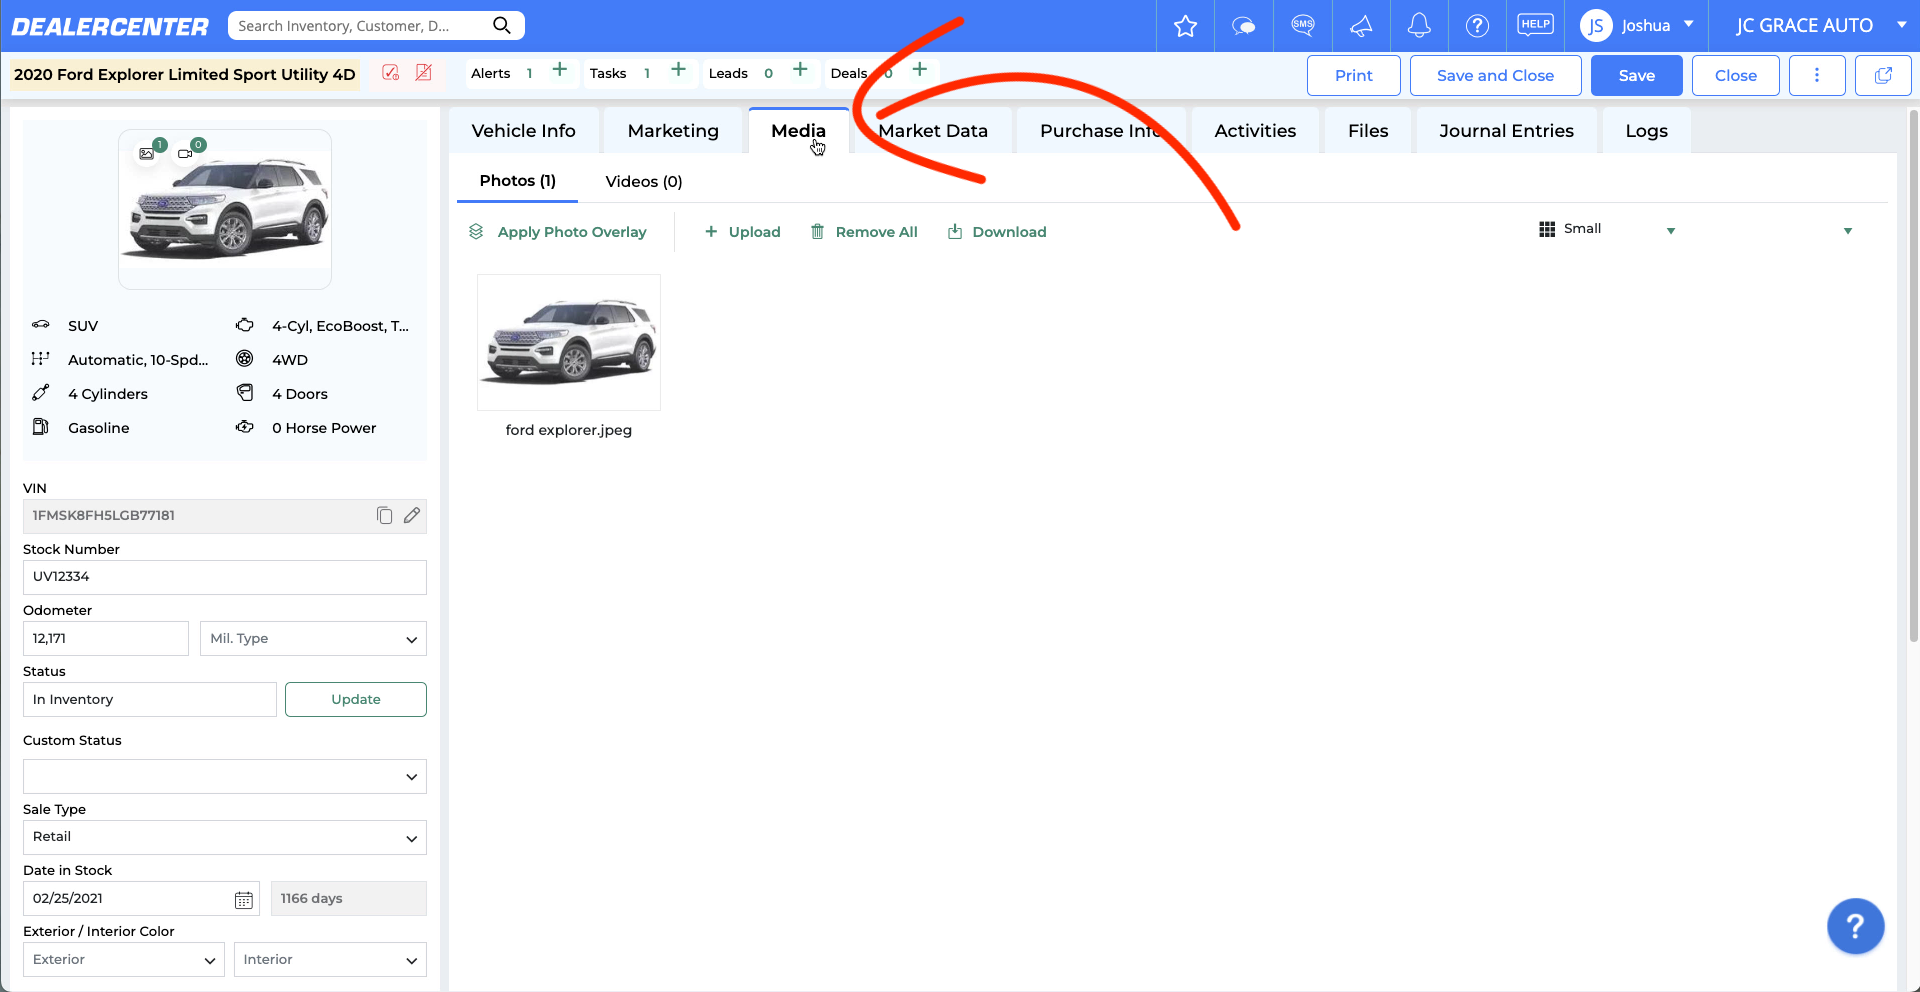Expand the JC GRACE AUTO dealer dropdown

pyautogui.click(x=1901, y=25)
